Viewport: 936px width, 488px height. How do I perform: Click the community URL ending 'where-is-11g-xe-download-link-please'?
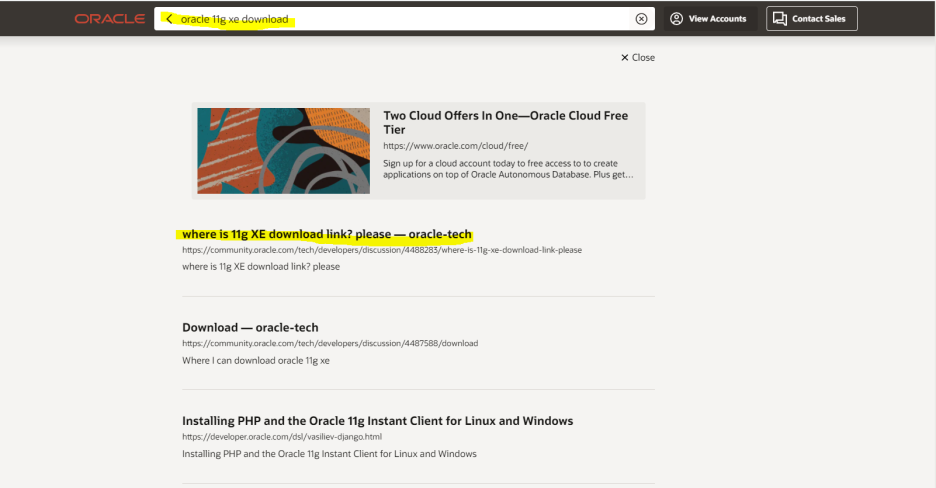click(382, 250)
